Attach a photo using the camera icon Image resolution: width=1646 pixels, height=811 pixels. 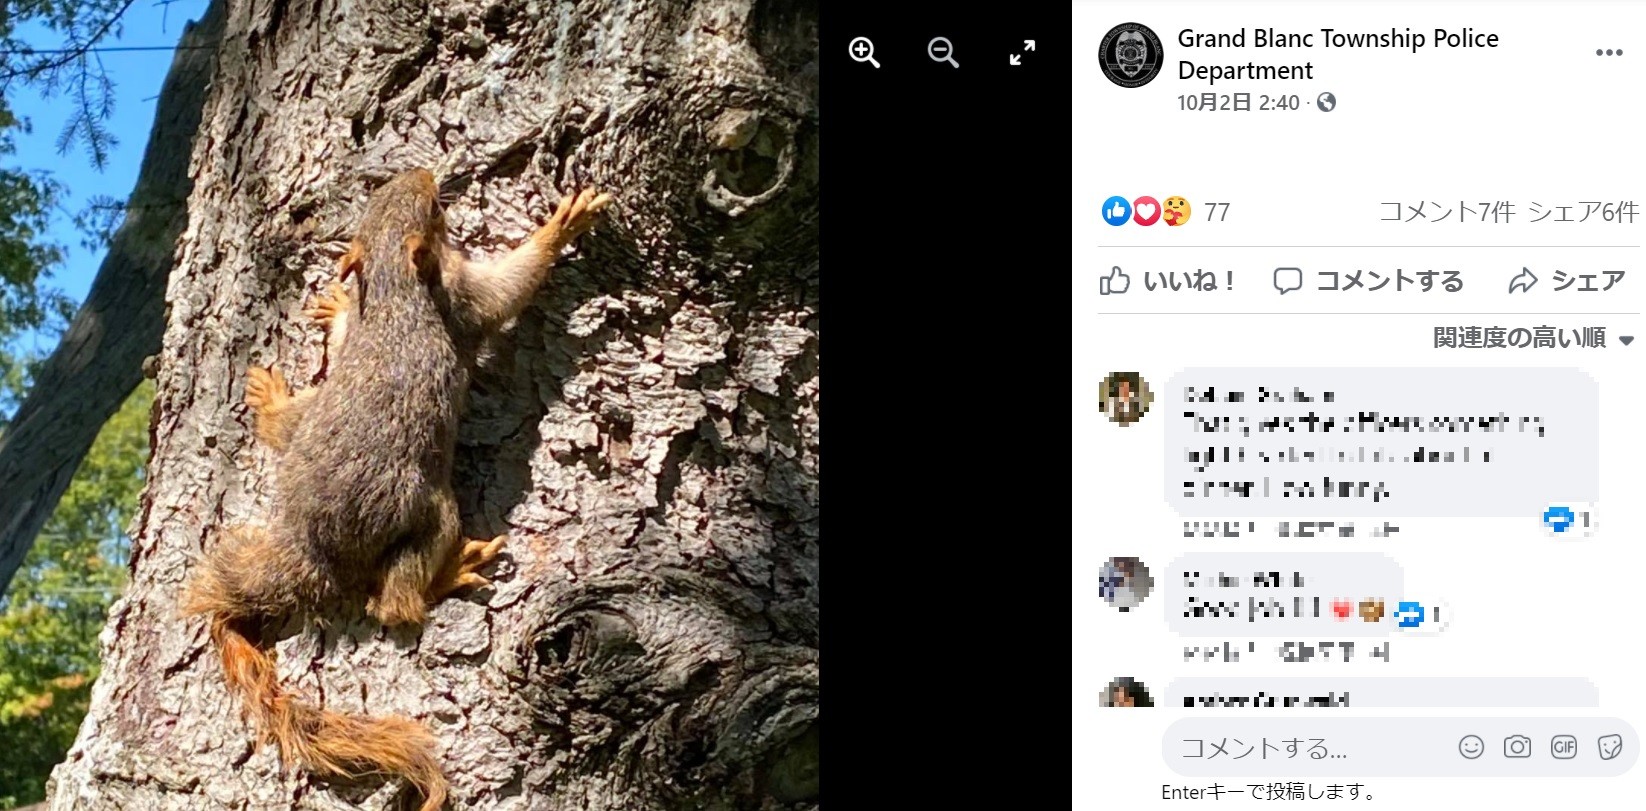(x=1517, y=747)
